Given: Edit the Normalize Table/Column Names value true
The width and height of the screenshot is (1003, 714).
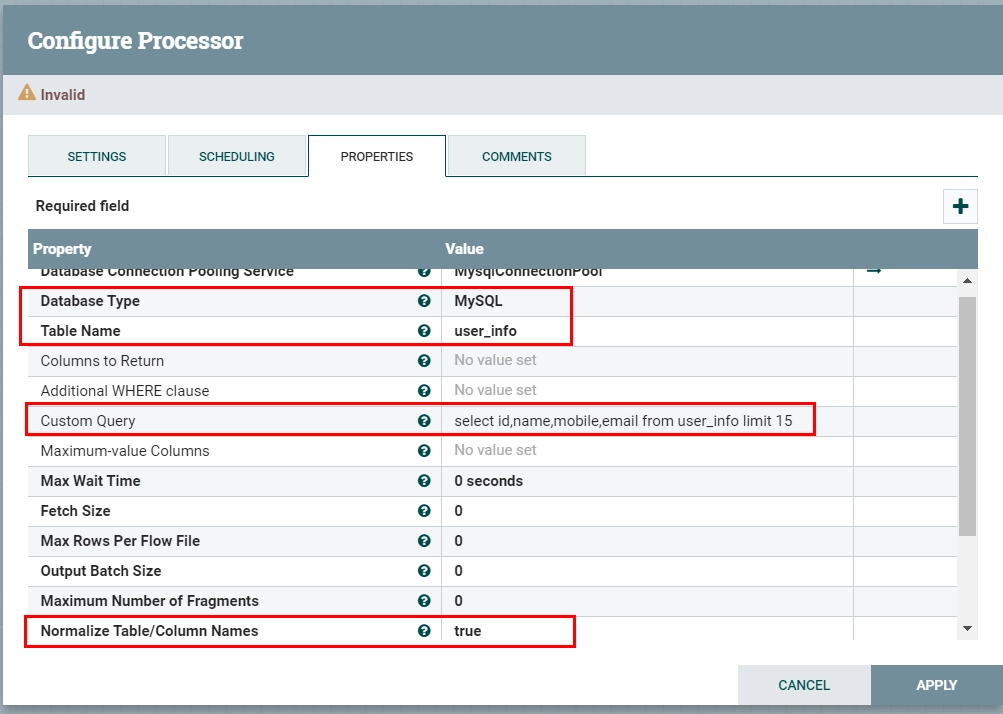Looking at the screenshot, I should tap(647, 631).
